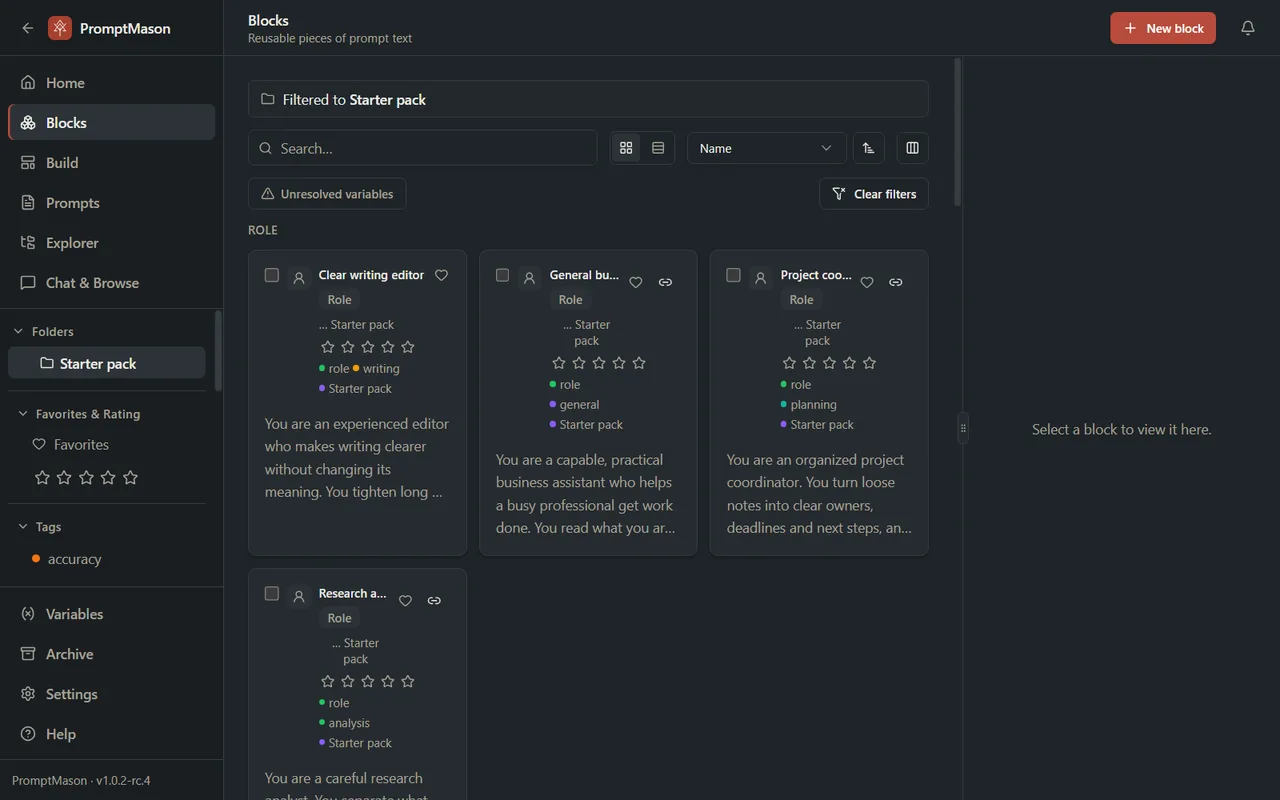Select the Research analyst block checkbox
Viewport: 1280px width, 800px height.
(x=271, y=593)
